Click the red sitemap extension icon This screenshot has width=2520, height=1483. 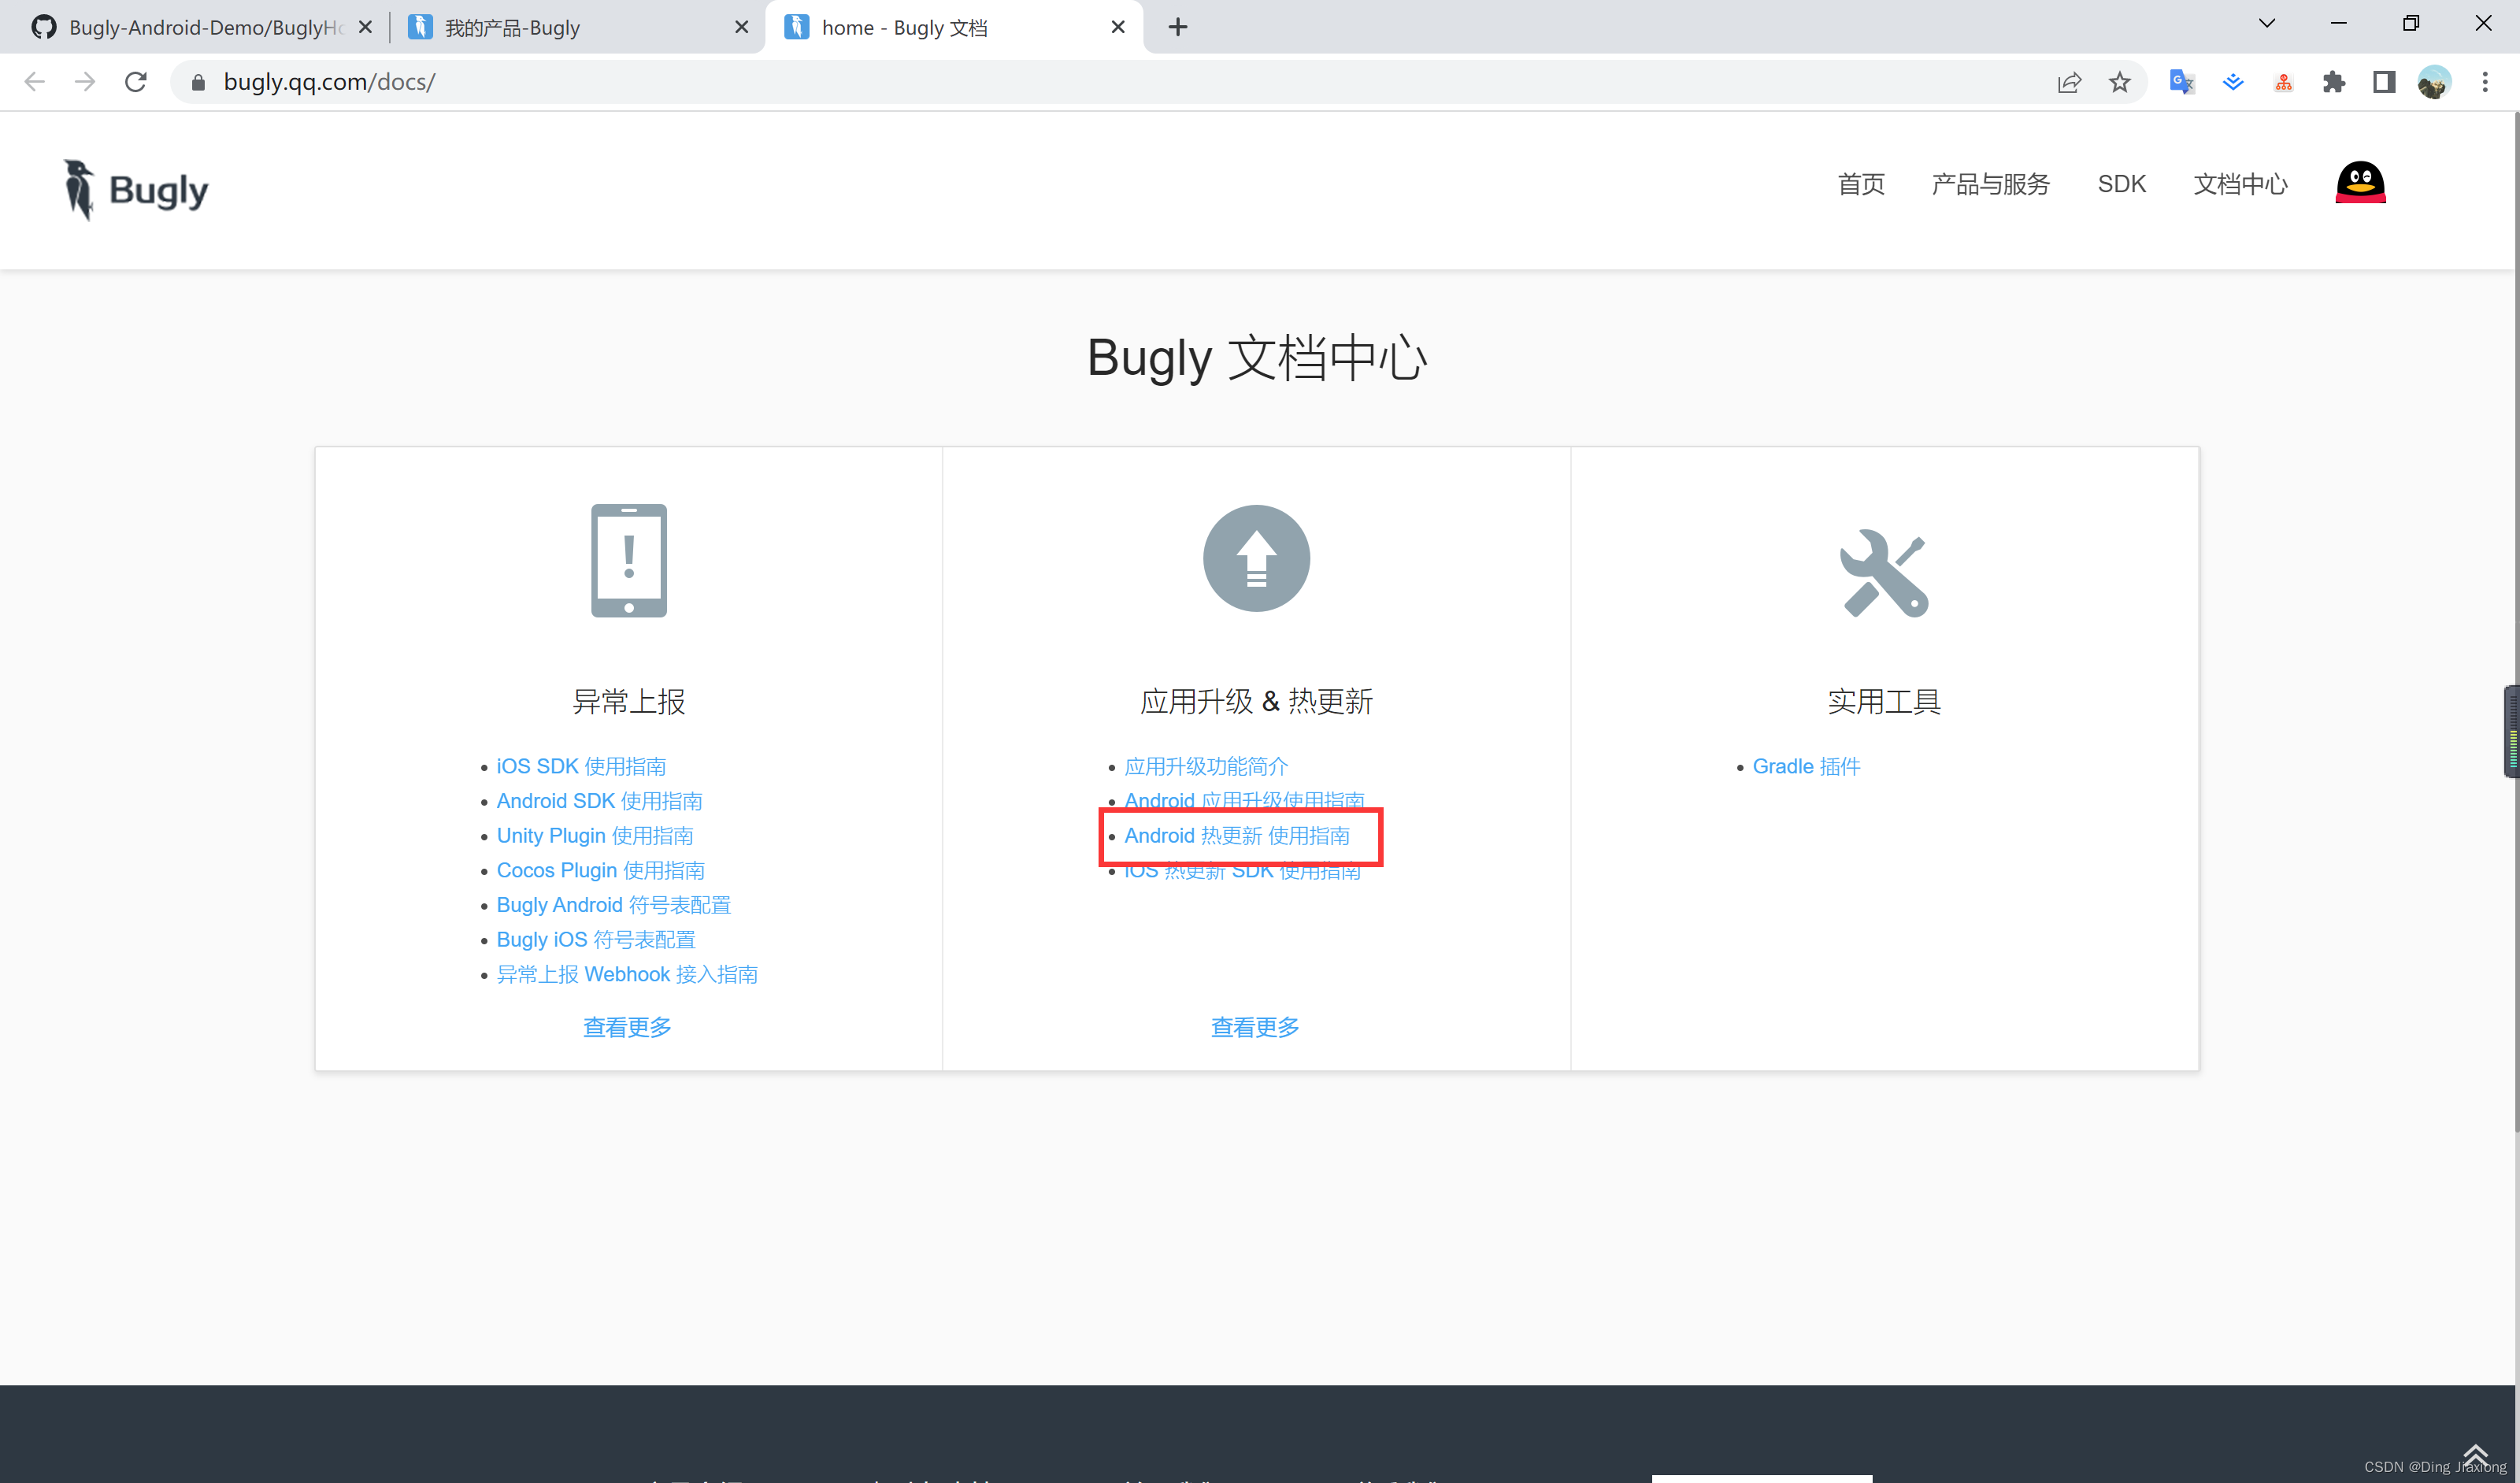pos(2283,83)
